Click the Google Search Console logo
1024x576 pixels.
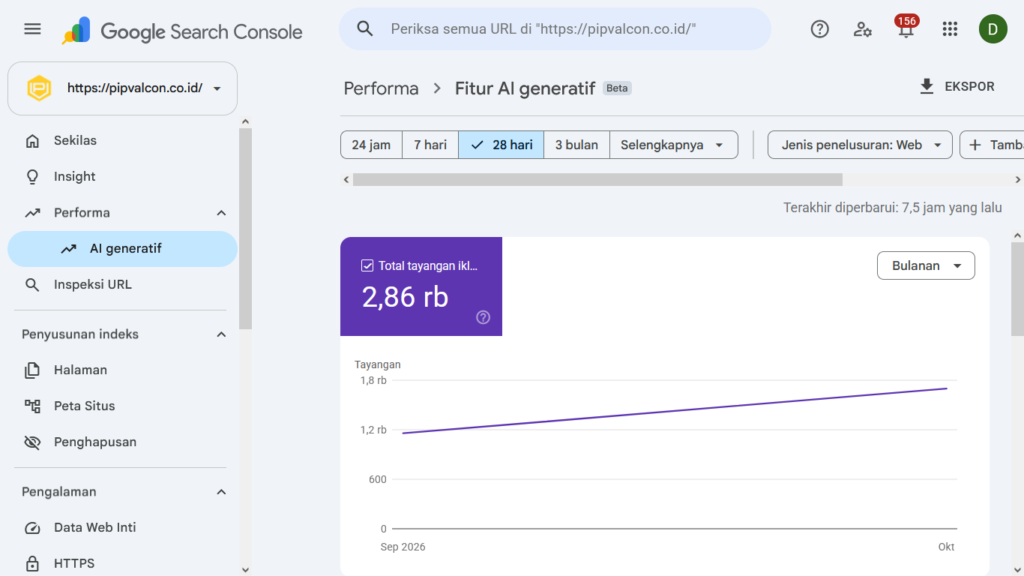(x=182, y=31)
